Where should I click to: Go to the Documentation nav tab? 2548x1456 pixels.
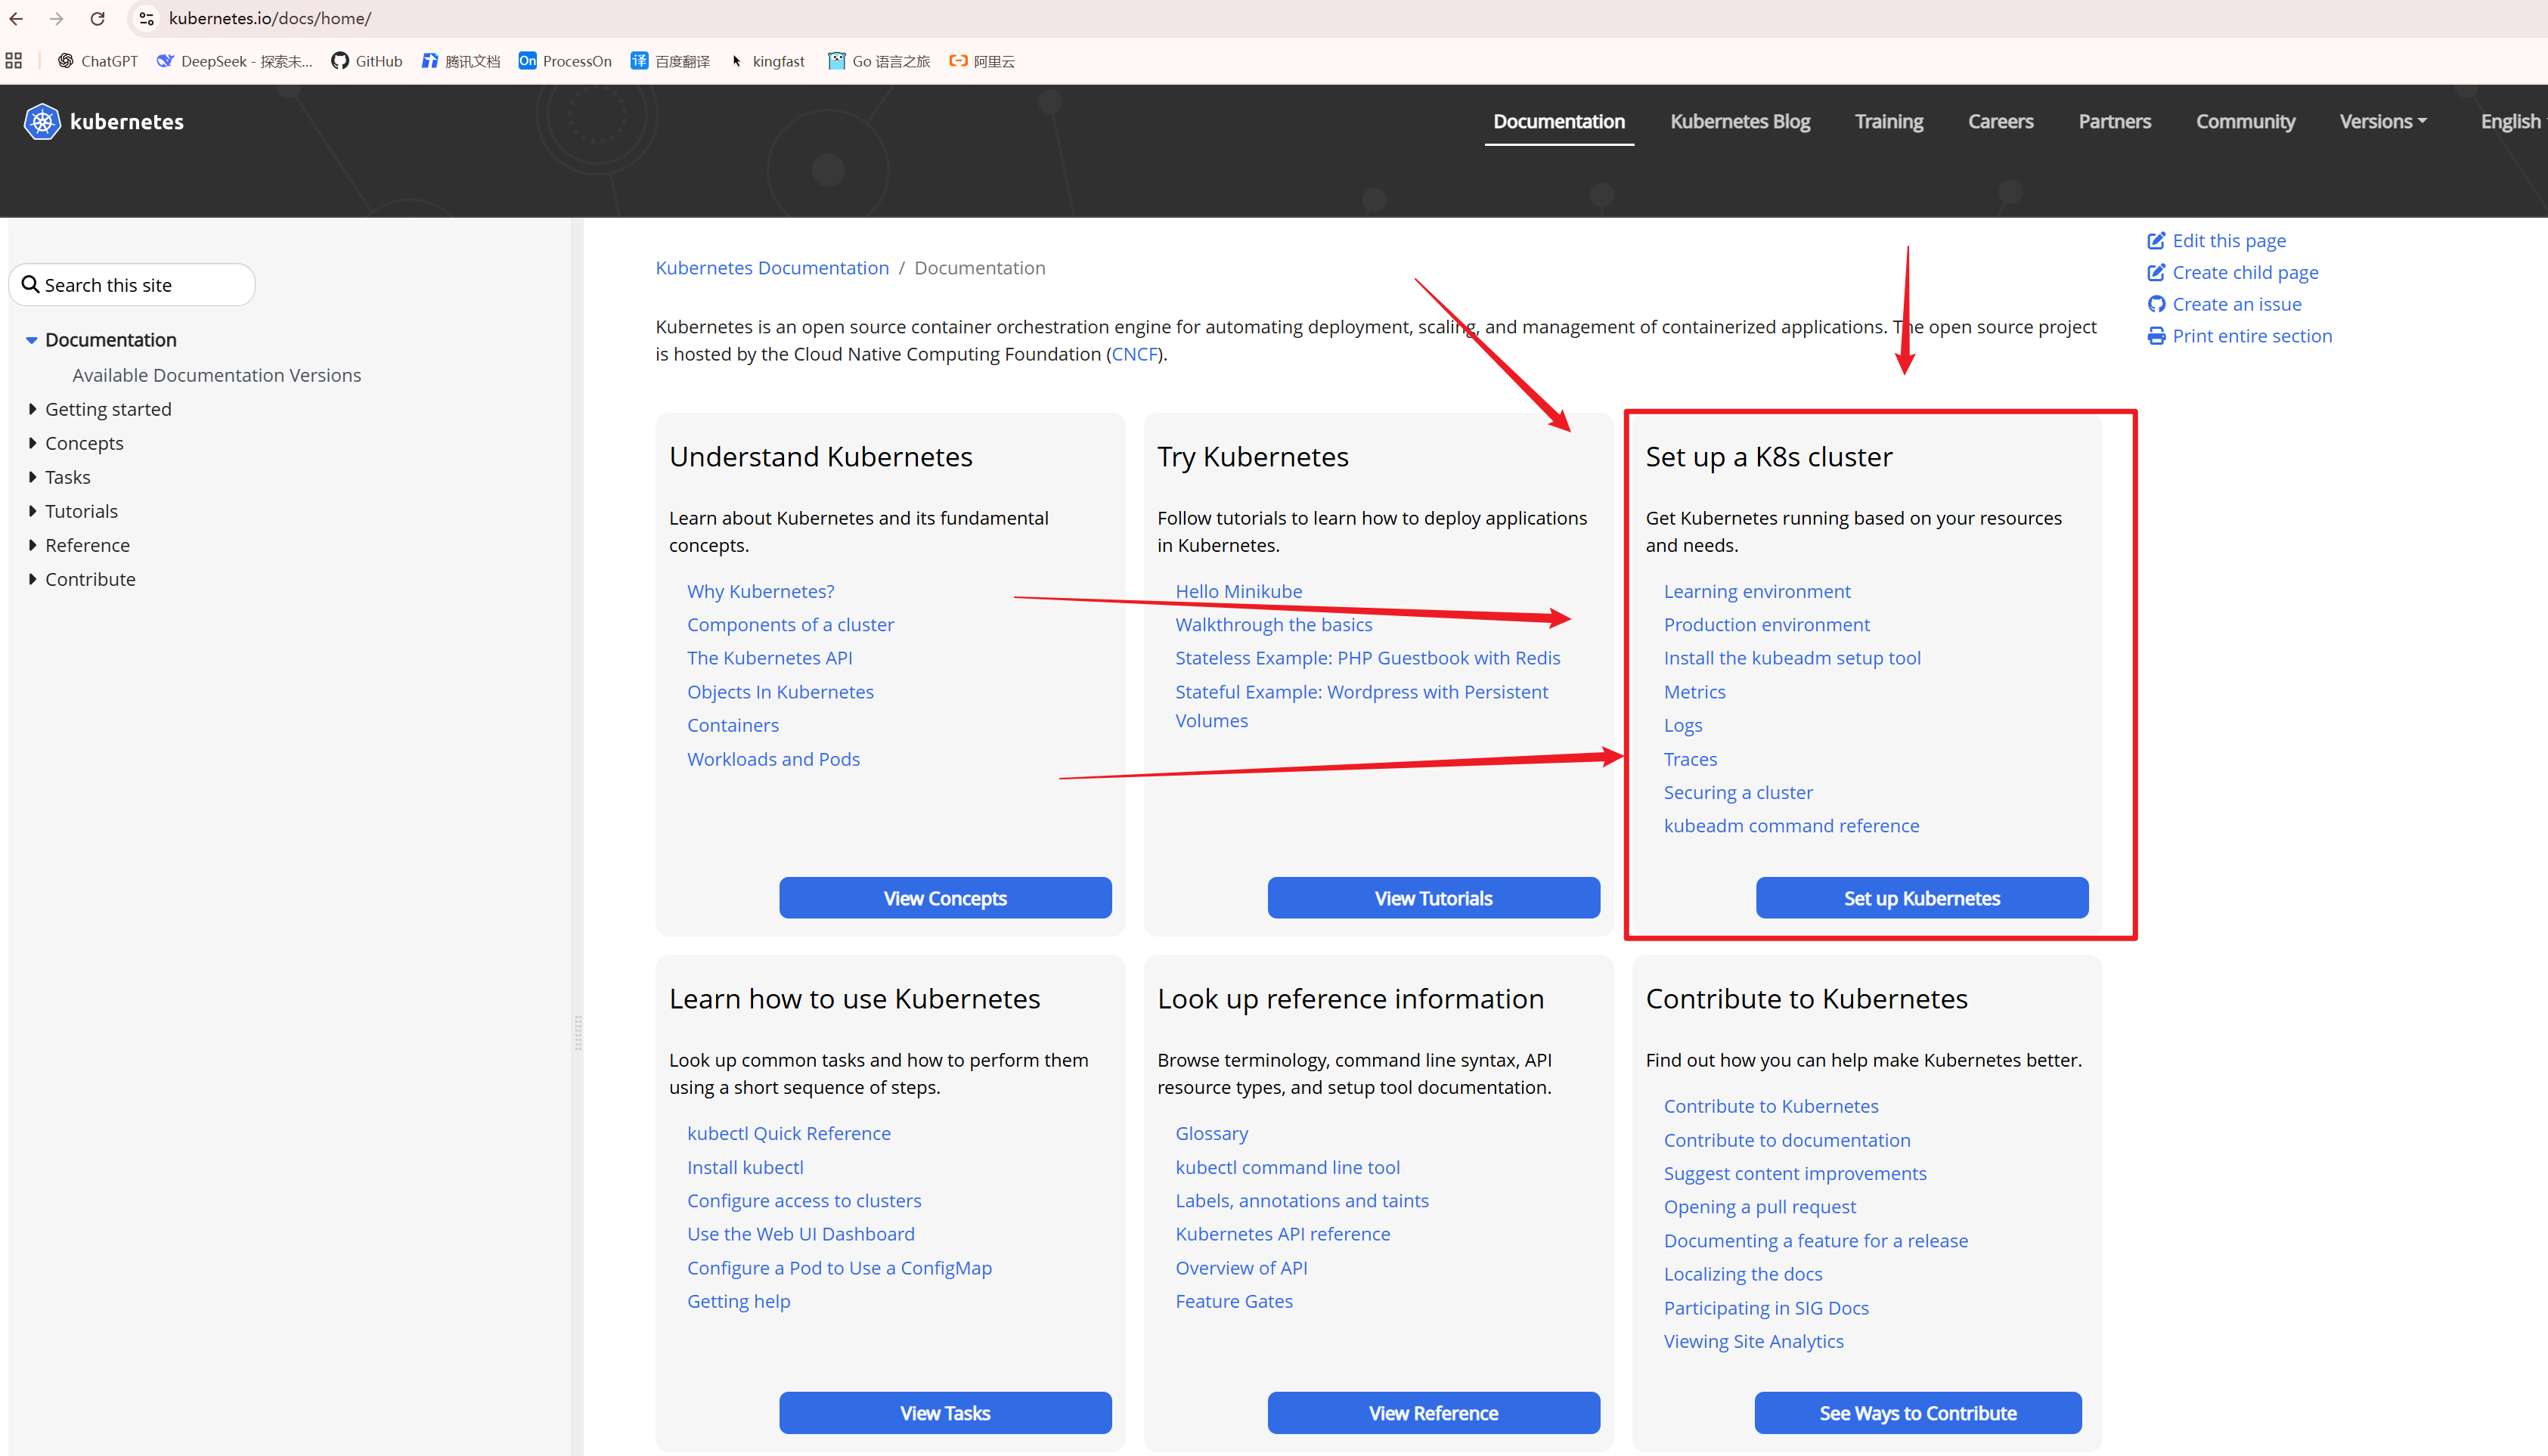(1559, 121)
